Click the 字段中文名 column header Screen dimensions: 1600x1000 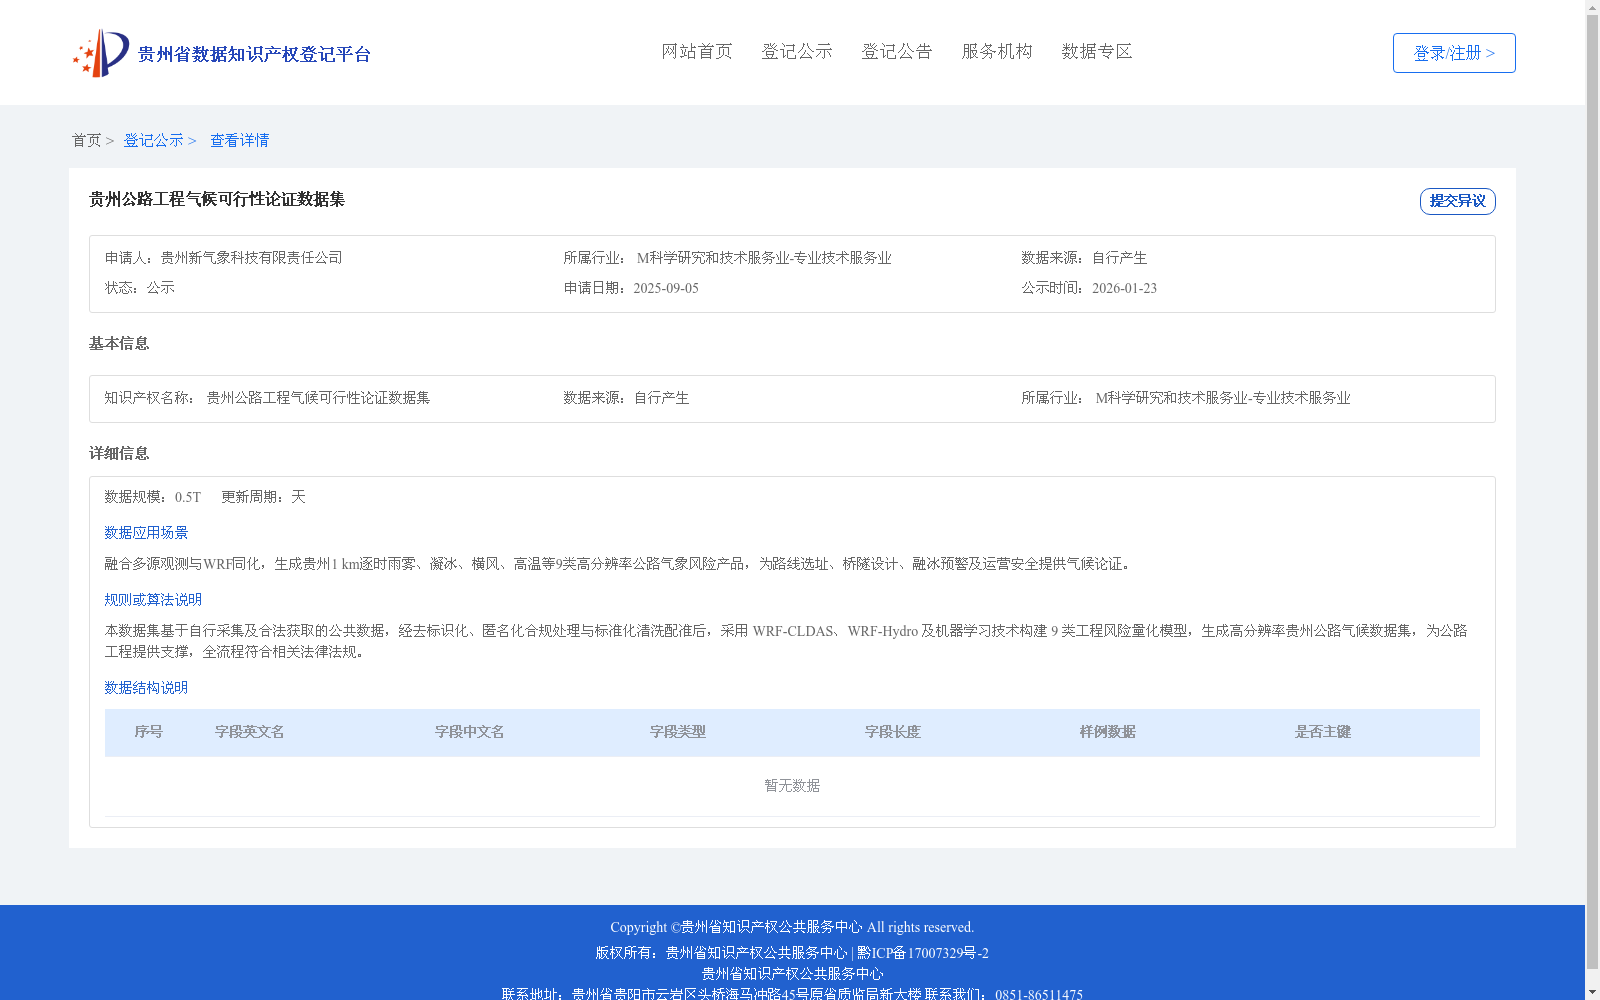click(x=470, y=732)
